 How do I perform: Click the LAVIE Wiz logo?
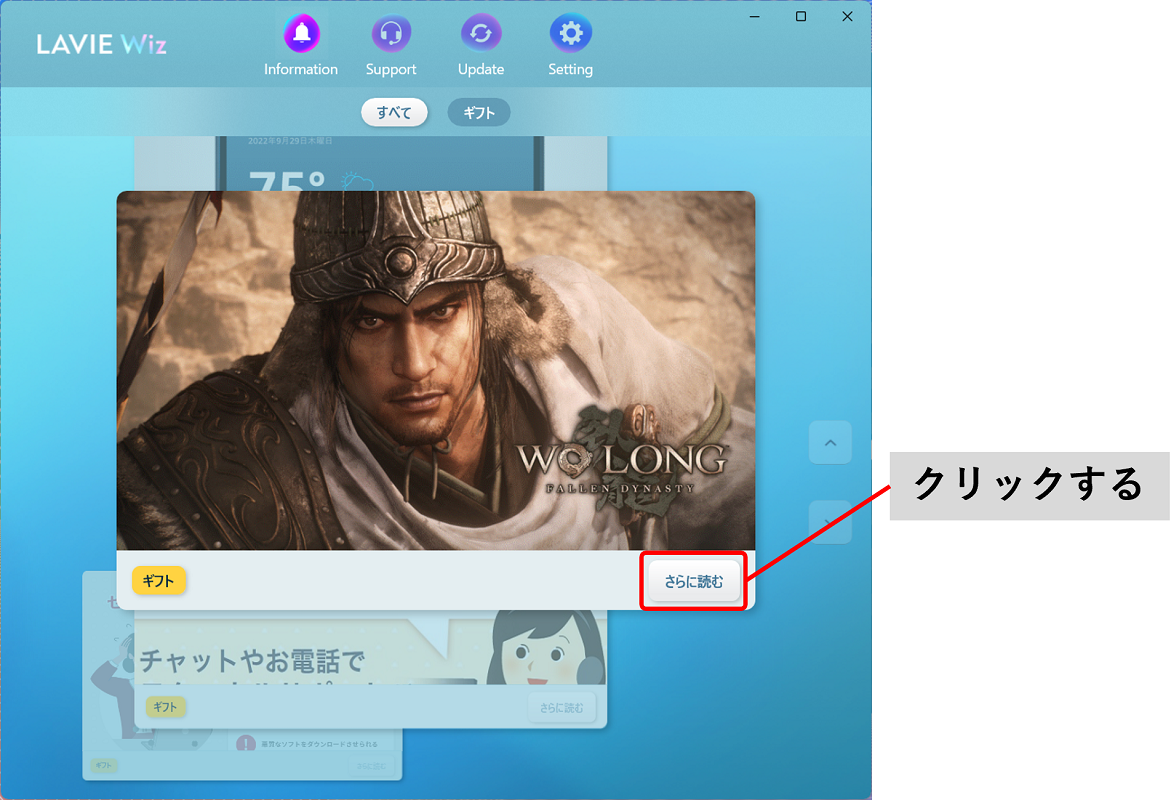tap(102, 44)
